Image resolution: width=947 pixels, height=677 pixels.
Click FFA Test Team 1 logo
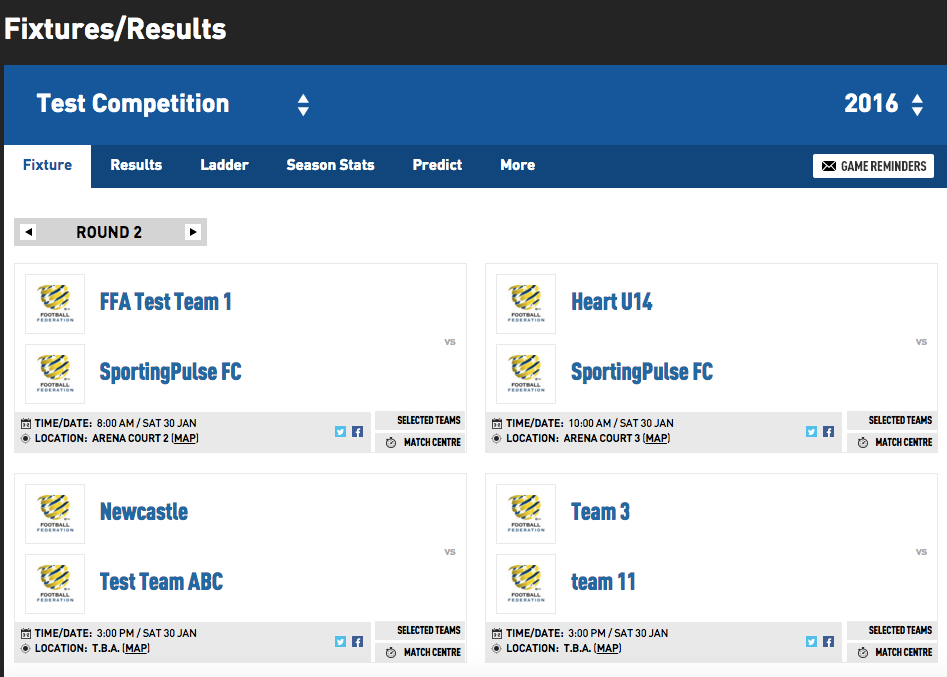pyautogui.click(x=55, y=304)
